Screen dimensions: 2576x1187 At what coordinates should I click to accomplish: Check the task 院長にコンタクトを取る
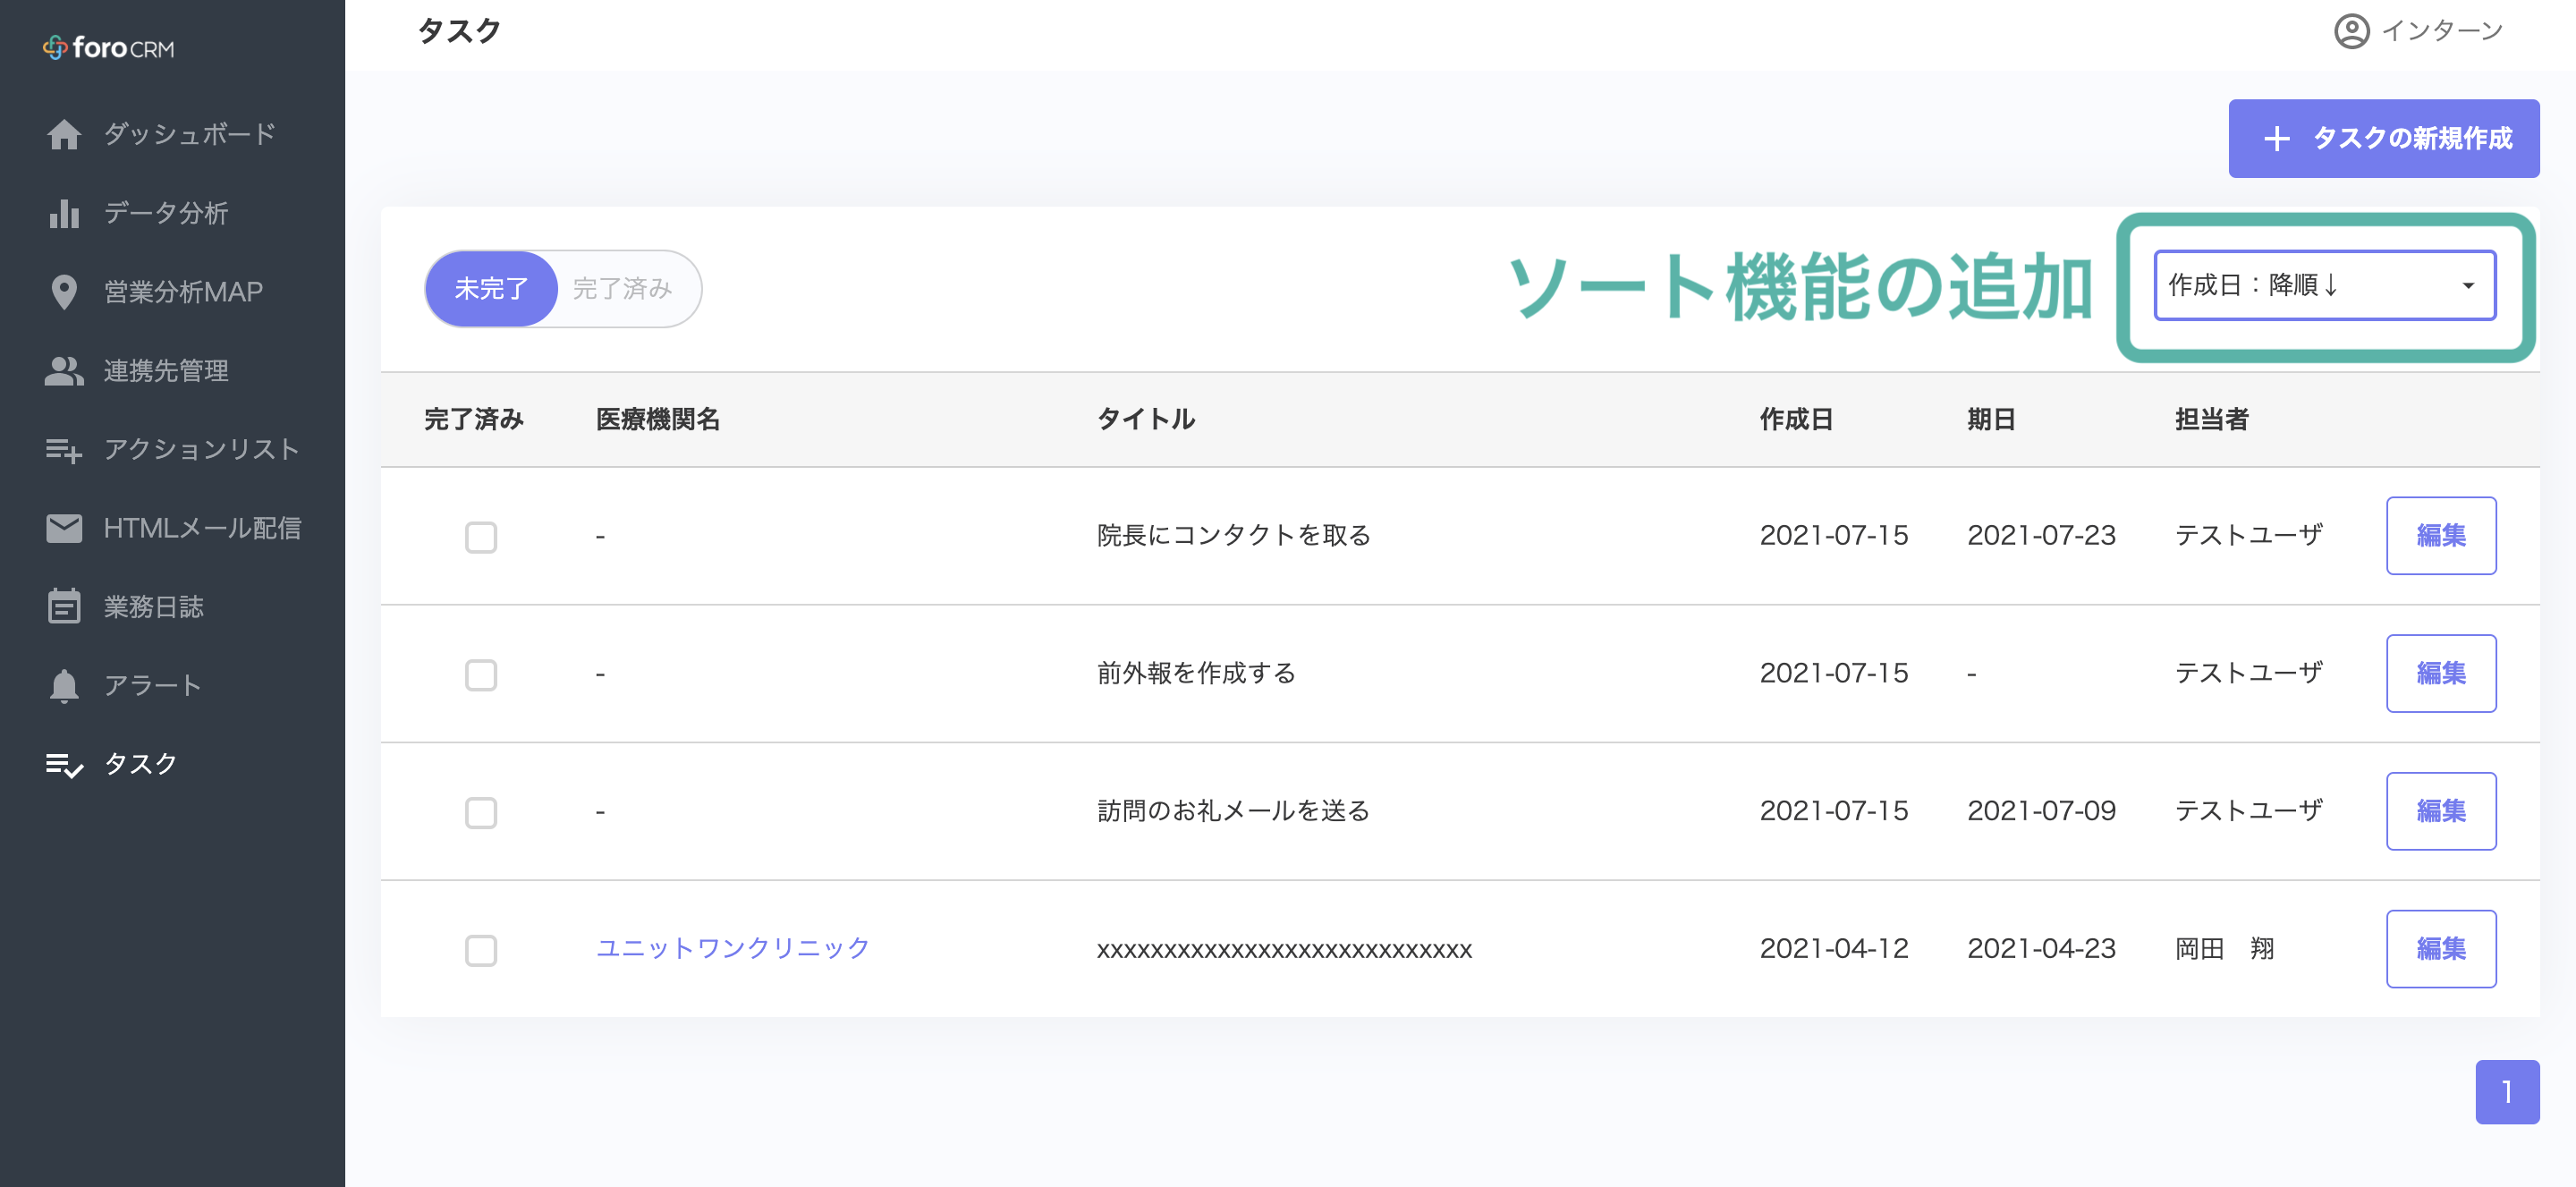click(481, 537)
